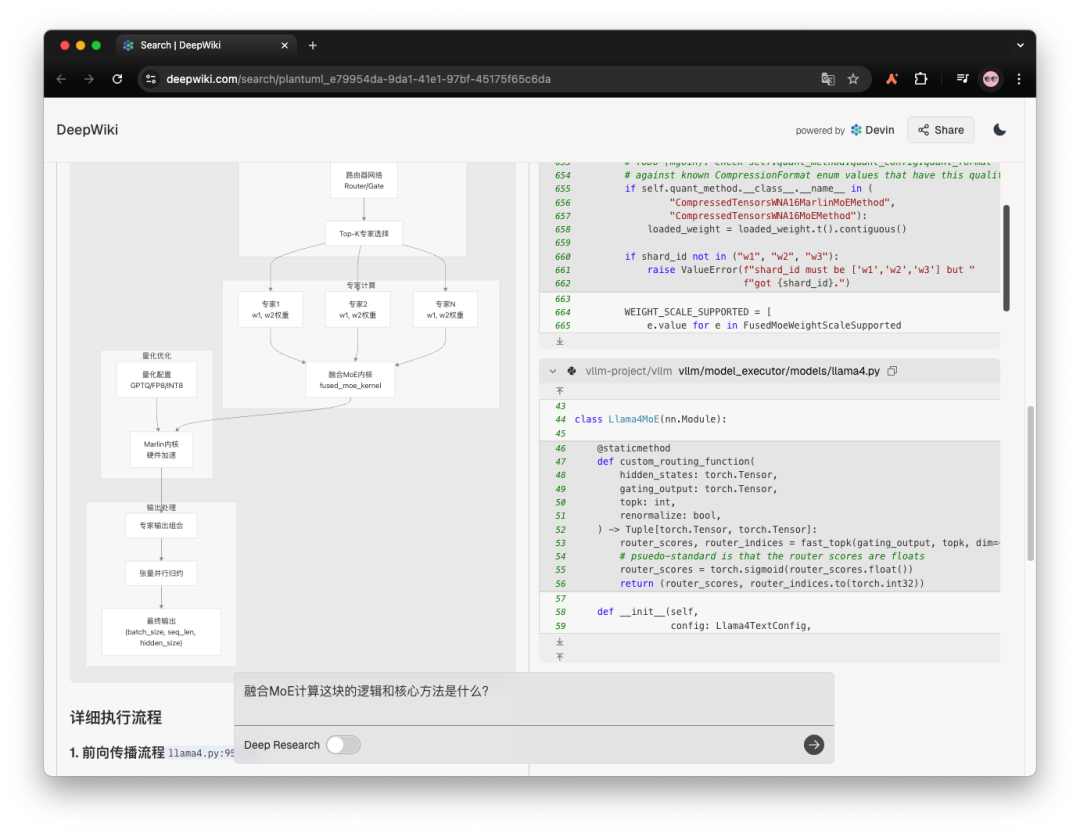
Task: Click the page vertical scrollbar on right edge
Action: tap(1030, 483)
